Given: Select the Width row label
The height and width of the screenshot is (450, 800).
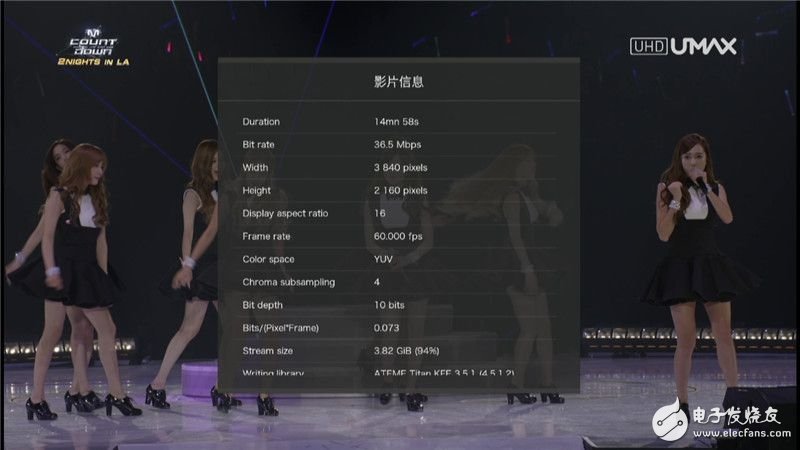Looking at the screenshot, I should pos(255,168).
